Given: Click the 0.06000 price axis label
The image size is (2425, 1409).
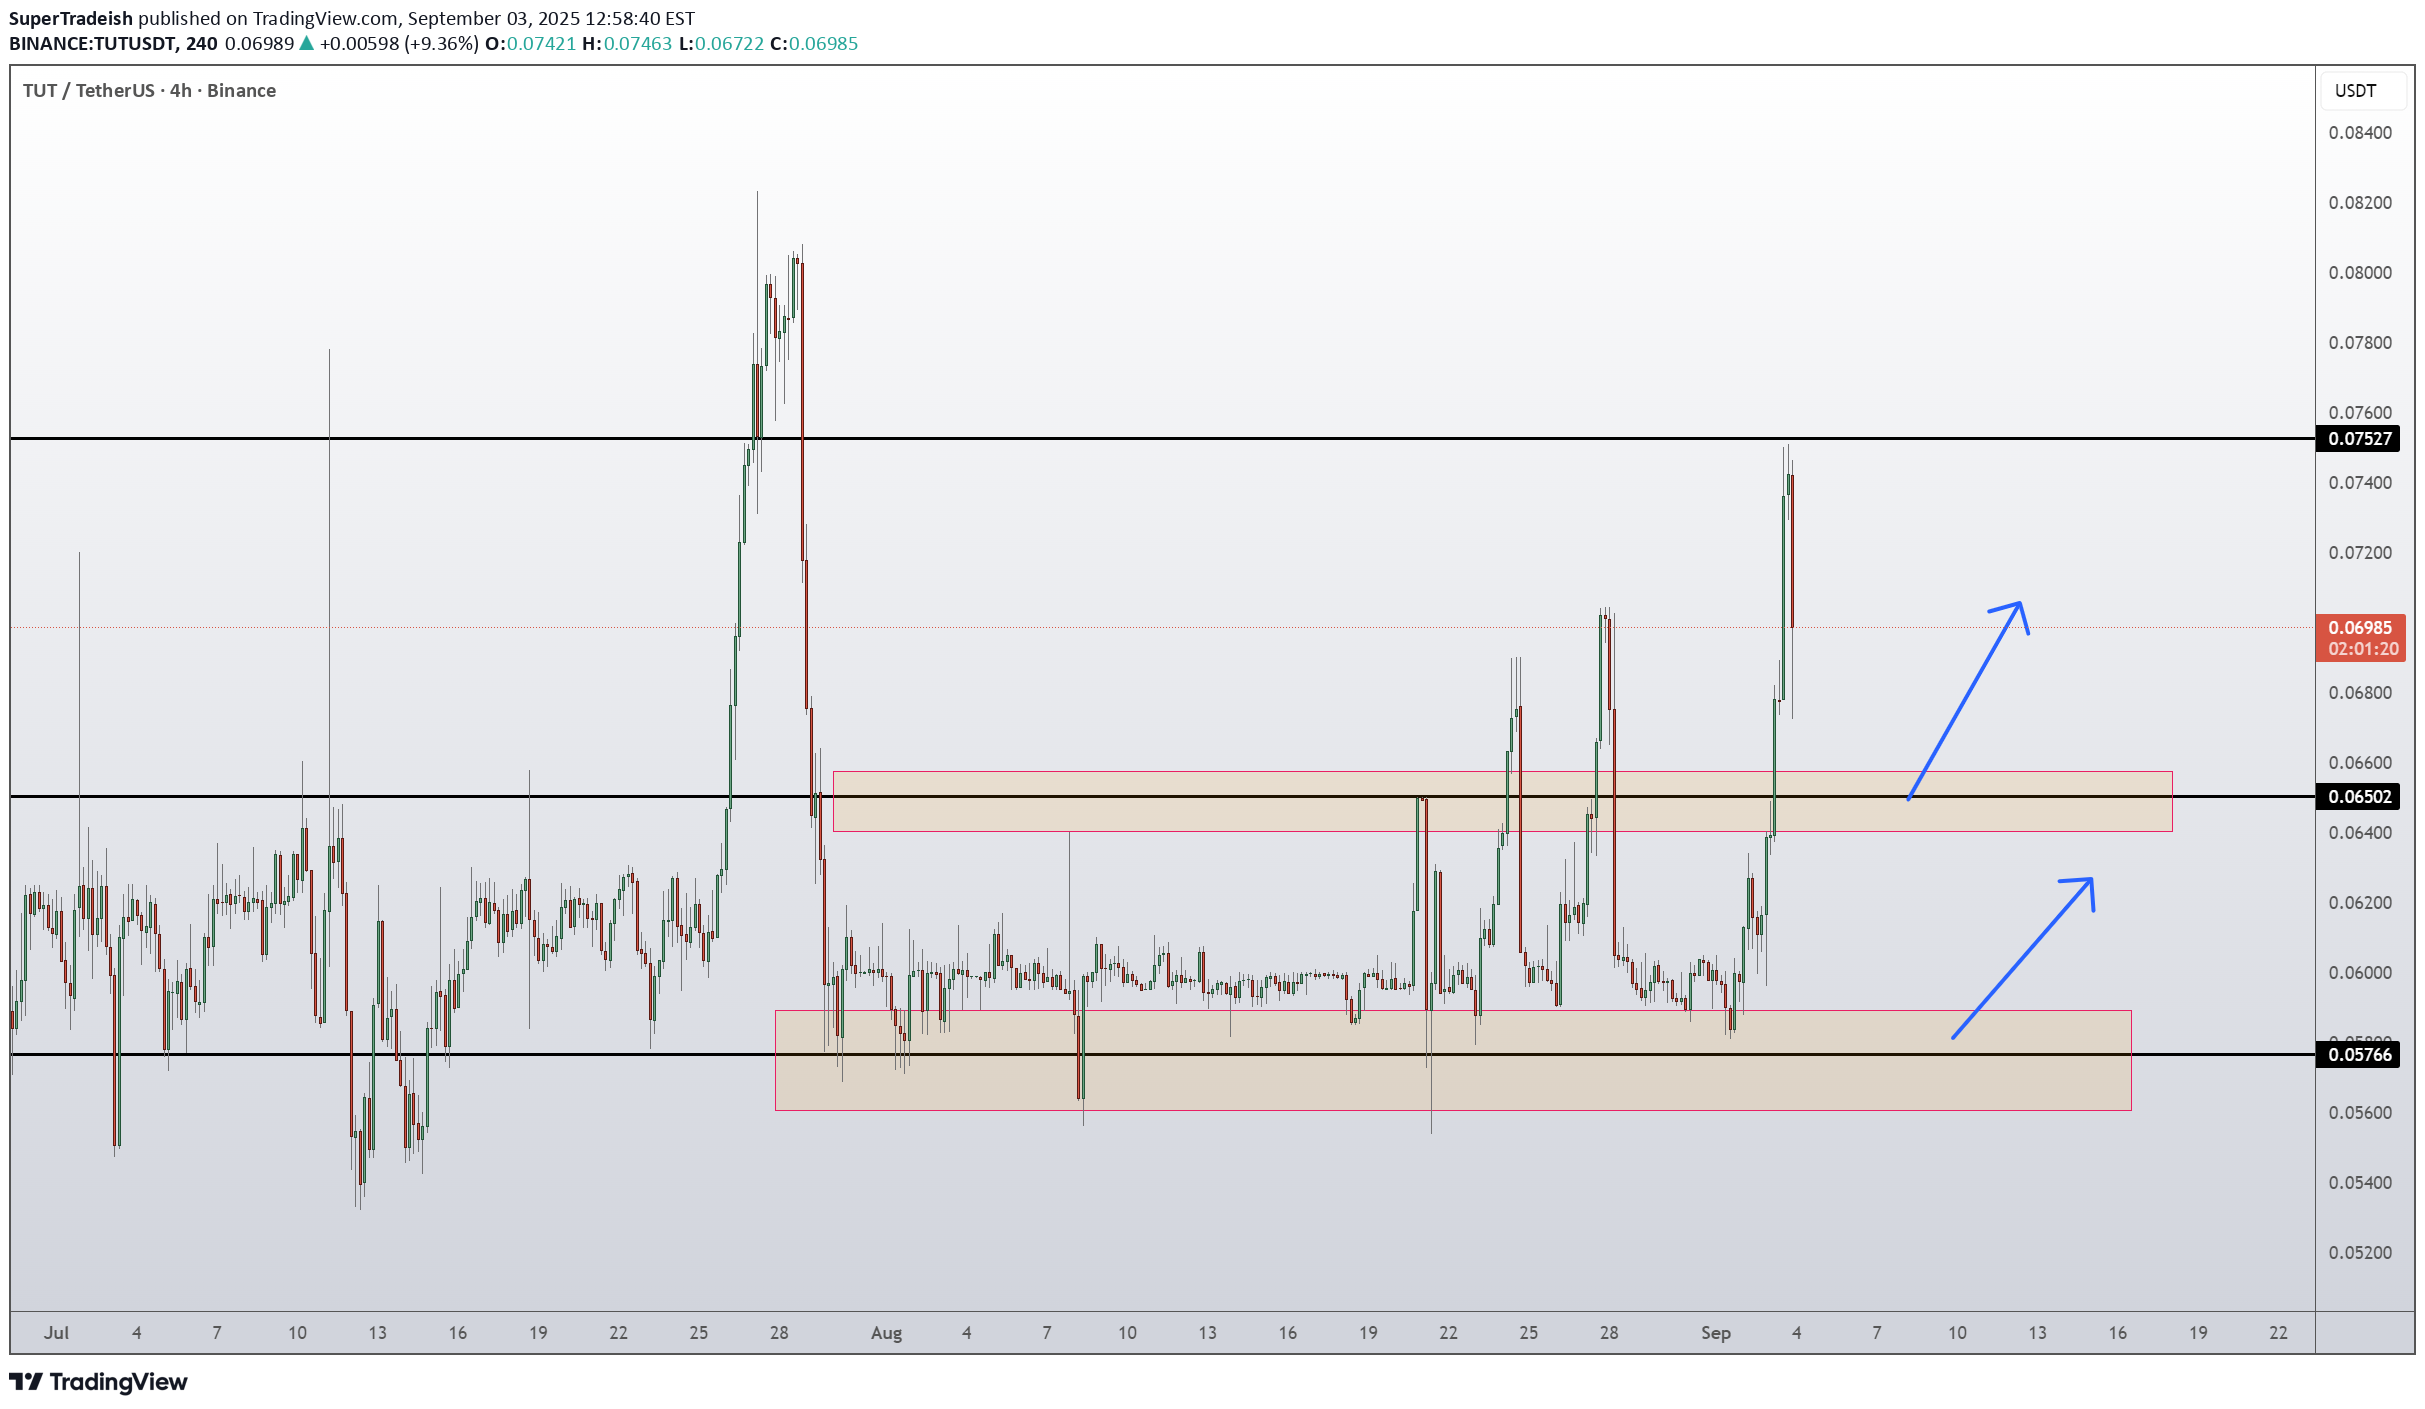Looking at the screenshot, I should 2360,972.
